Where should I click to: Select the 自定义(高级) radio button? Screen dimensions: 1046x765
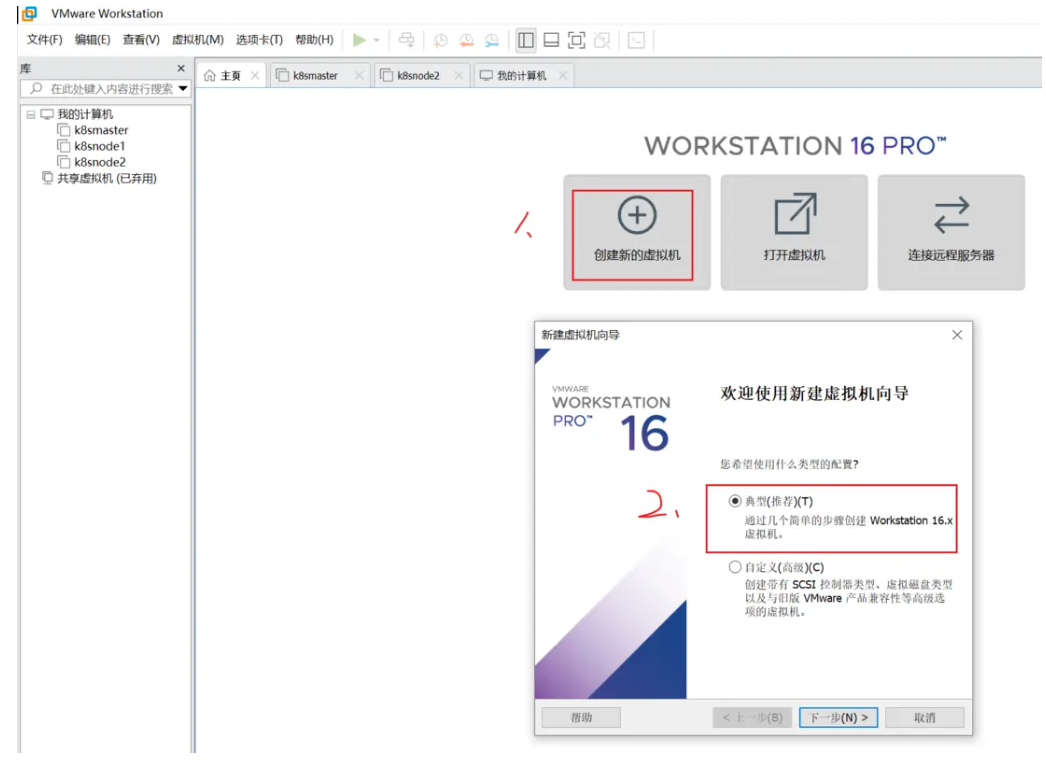coord(736,567)
